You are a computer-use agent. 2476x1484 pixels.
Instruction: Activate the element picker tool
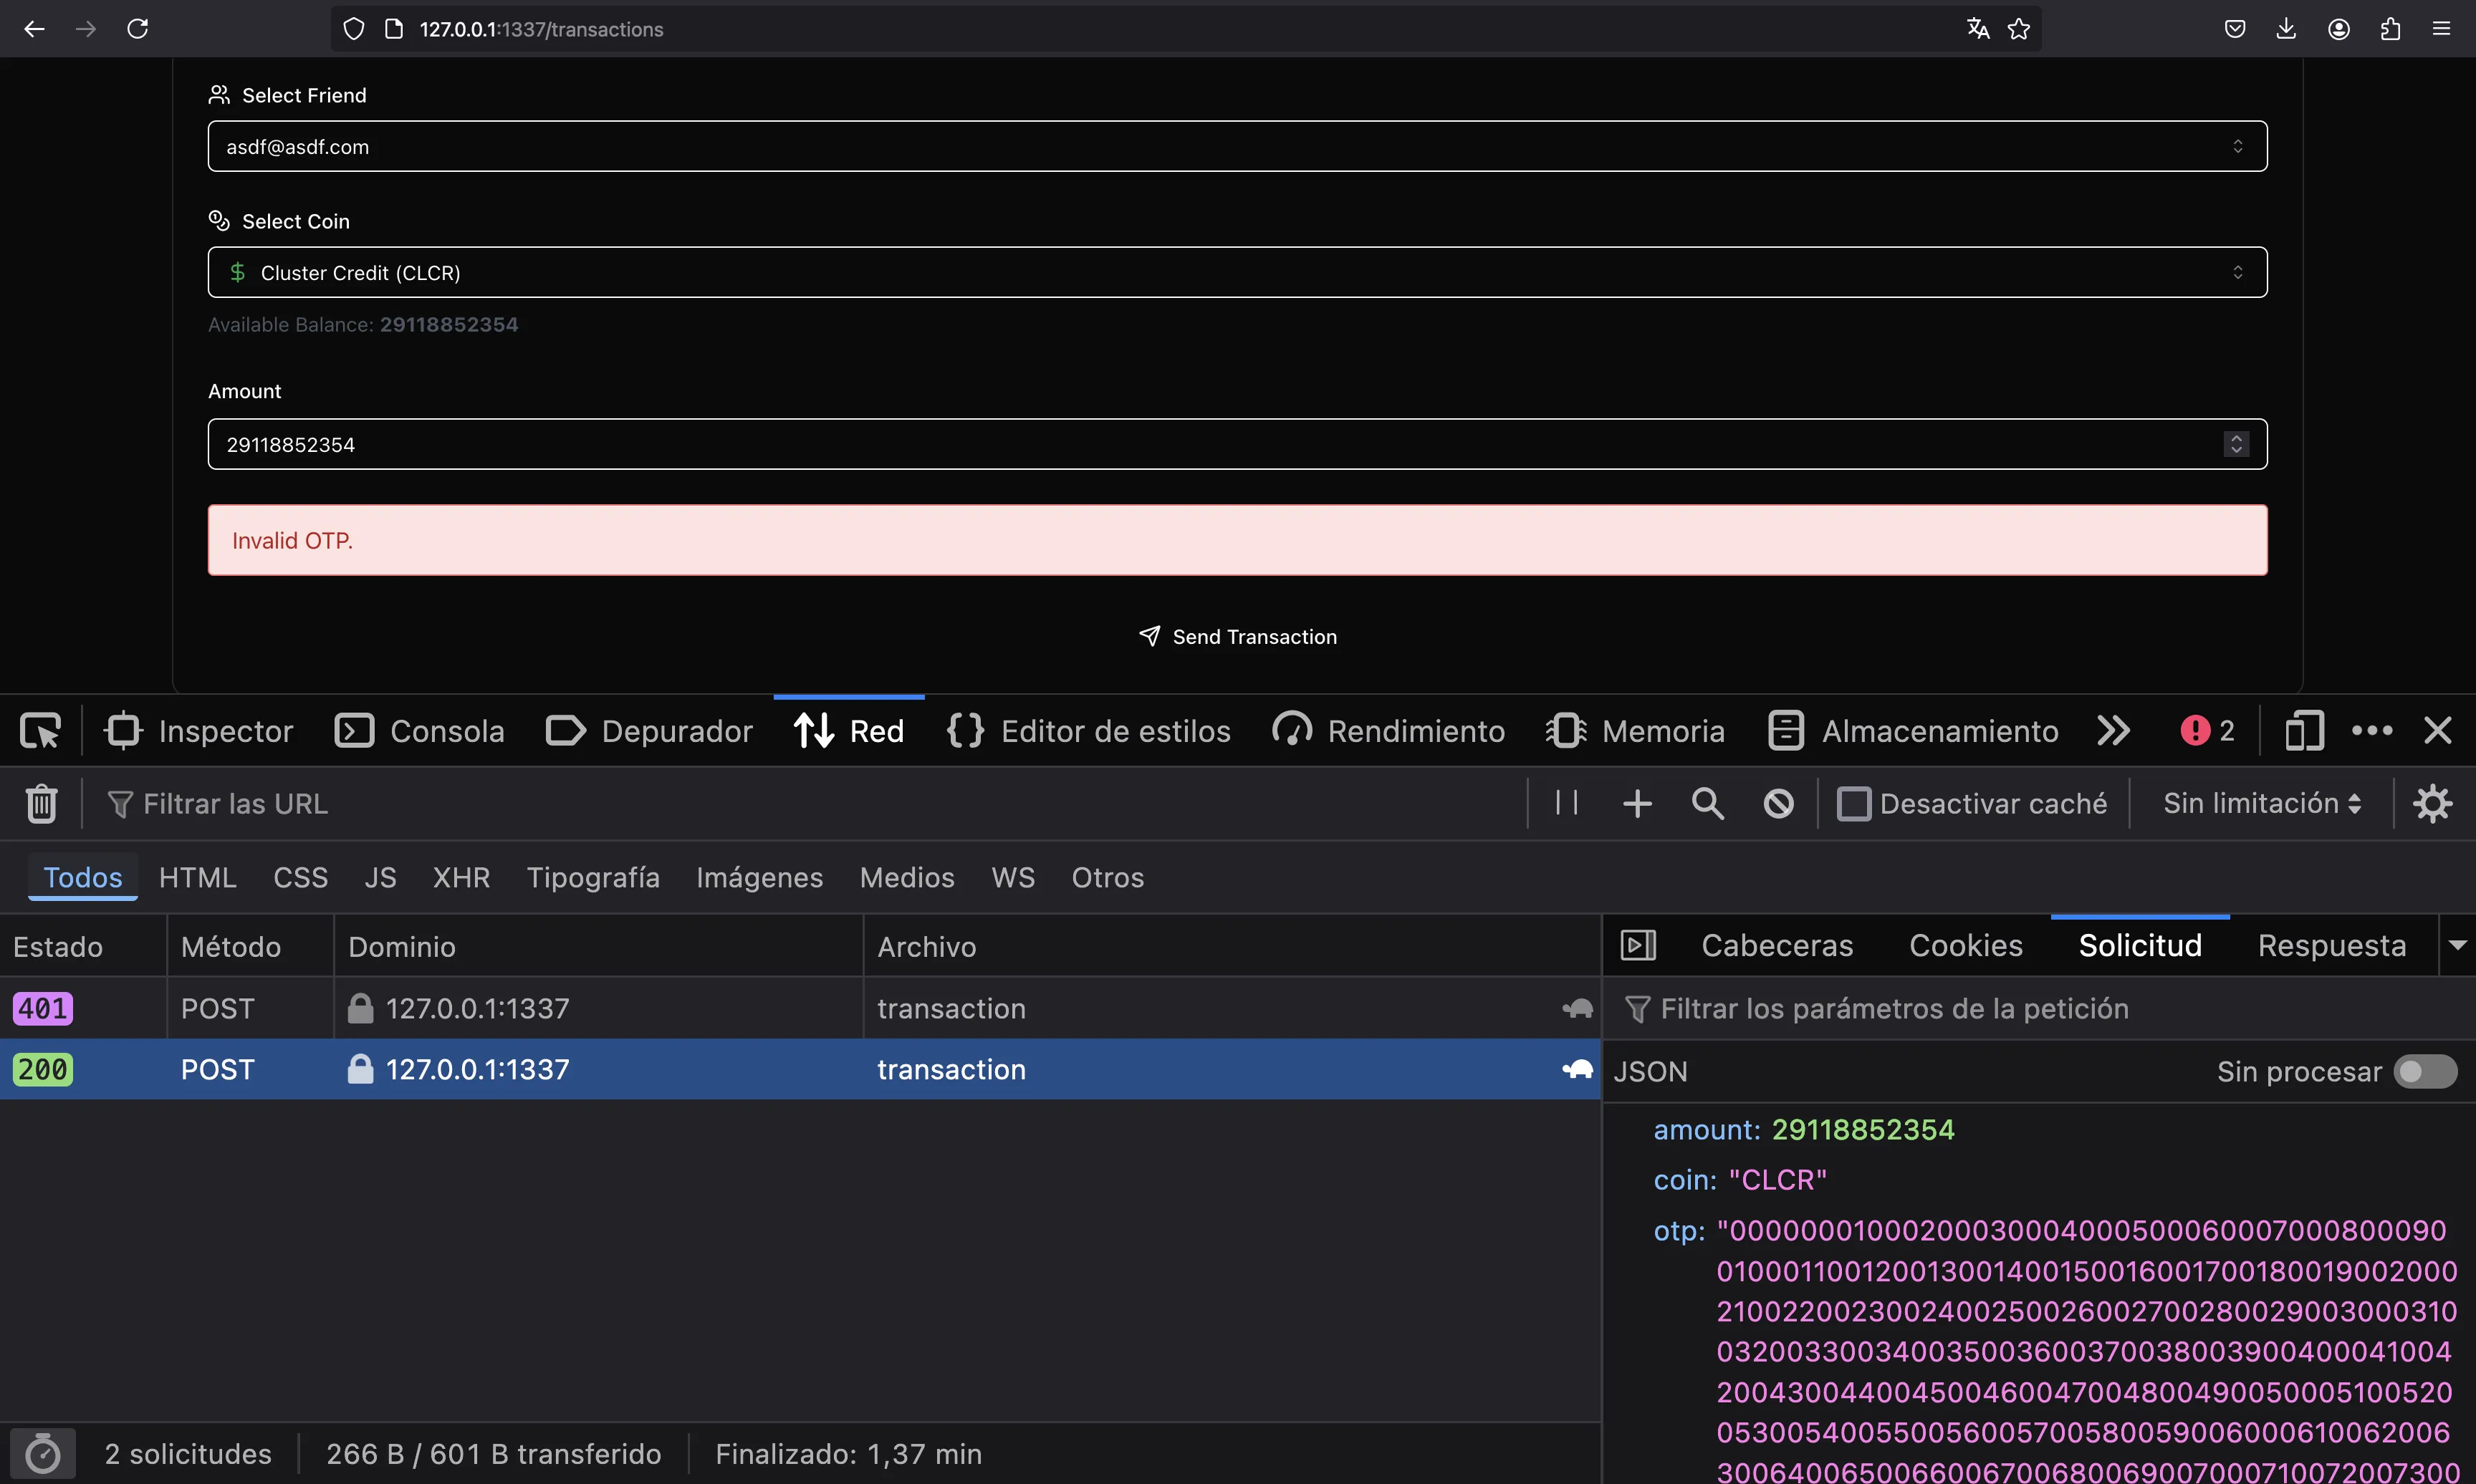coord(40,731)
